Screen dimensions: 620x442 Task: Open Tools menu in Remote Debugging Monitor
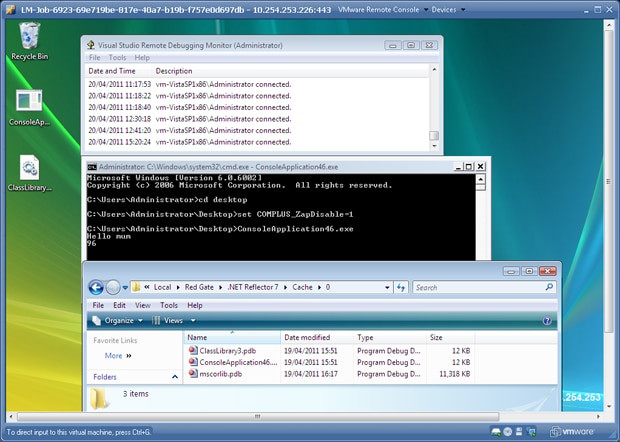point(117,58)
